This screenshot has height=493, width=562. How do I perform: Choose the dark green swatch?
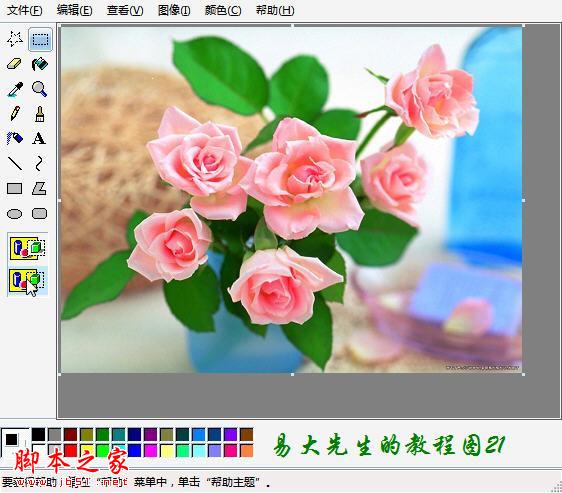pyautogui.click(x=103, y=435)
